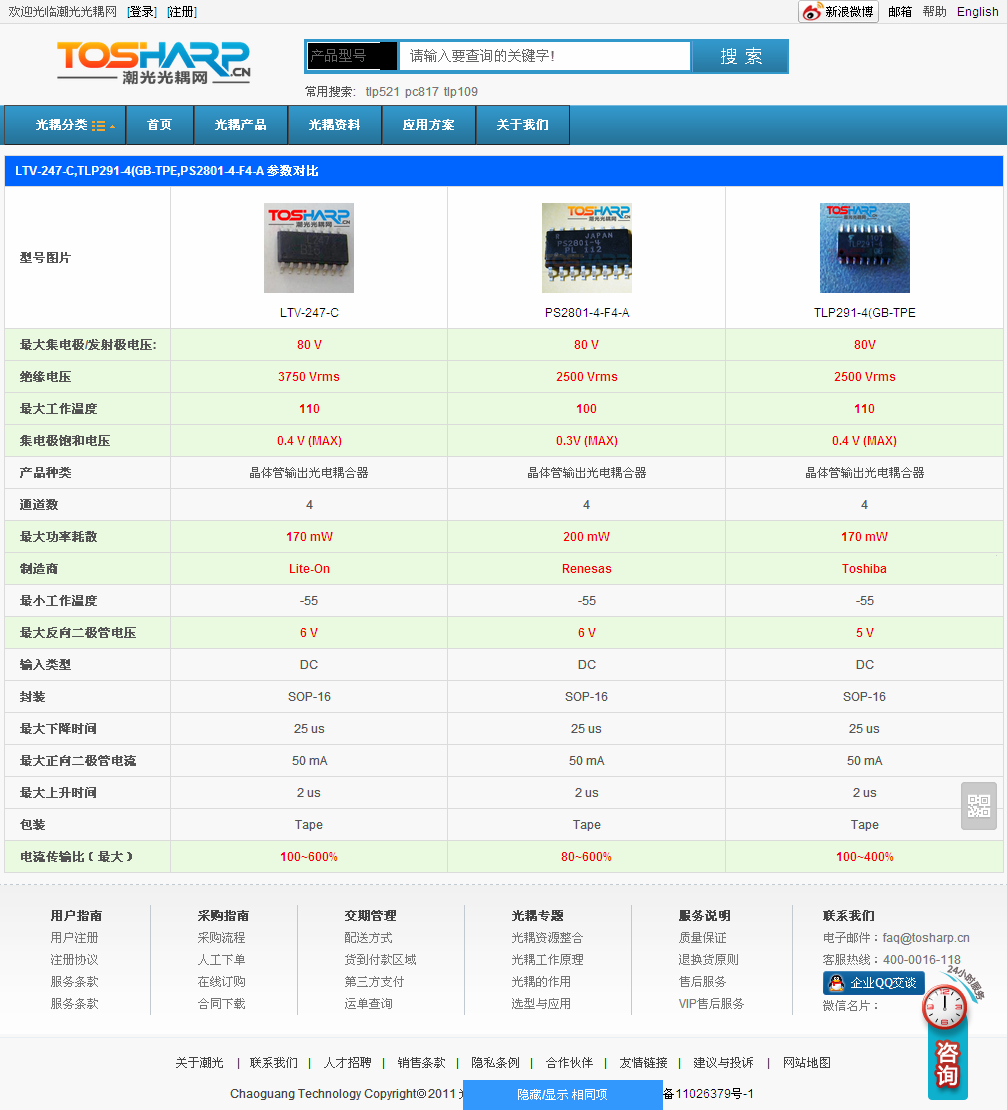Click the 登录 login link
Image resolution: width=1007 pixels, height=1110 pixels.
(x=142, y=12)
